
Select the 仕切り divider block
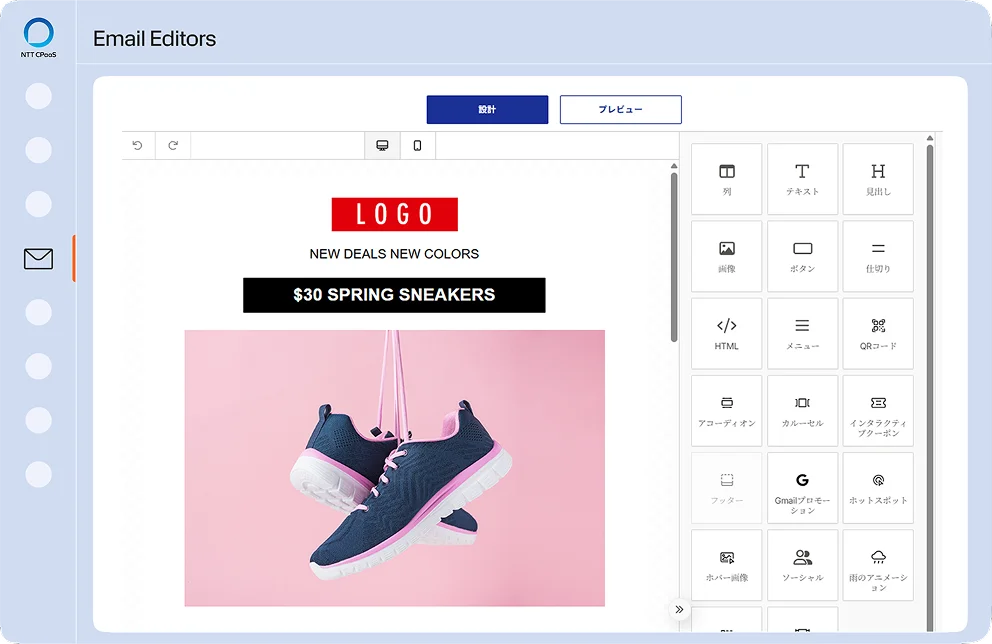click(878, 256)
